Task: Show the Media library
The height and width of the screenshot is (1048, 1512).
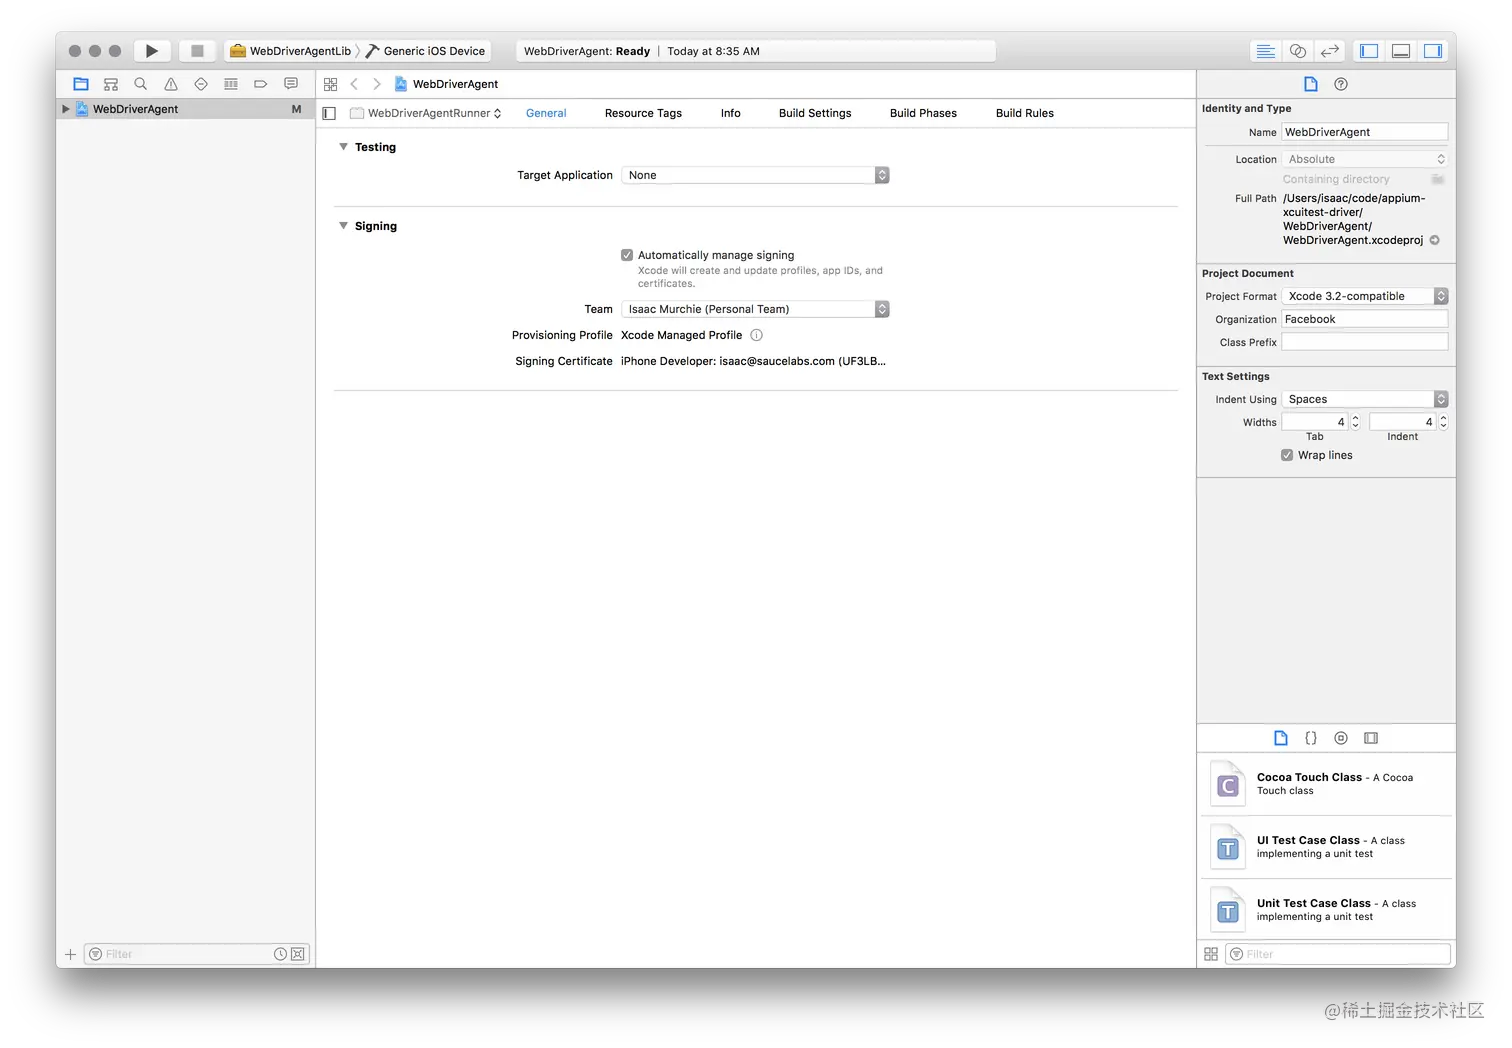Action: (x=1371, y=738)
